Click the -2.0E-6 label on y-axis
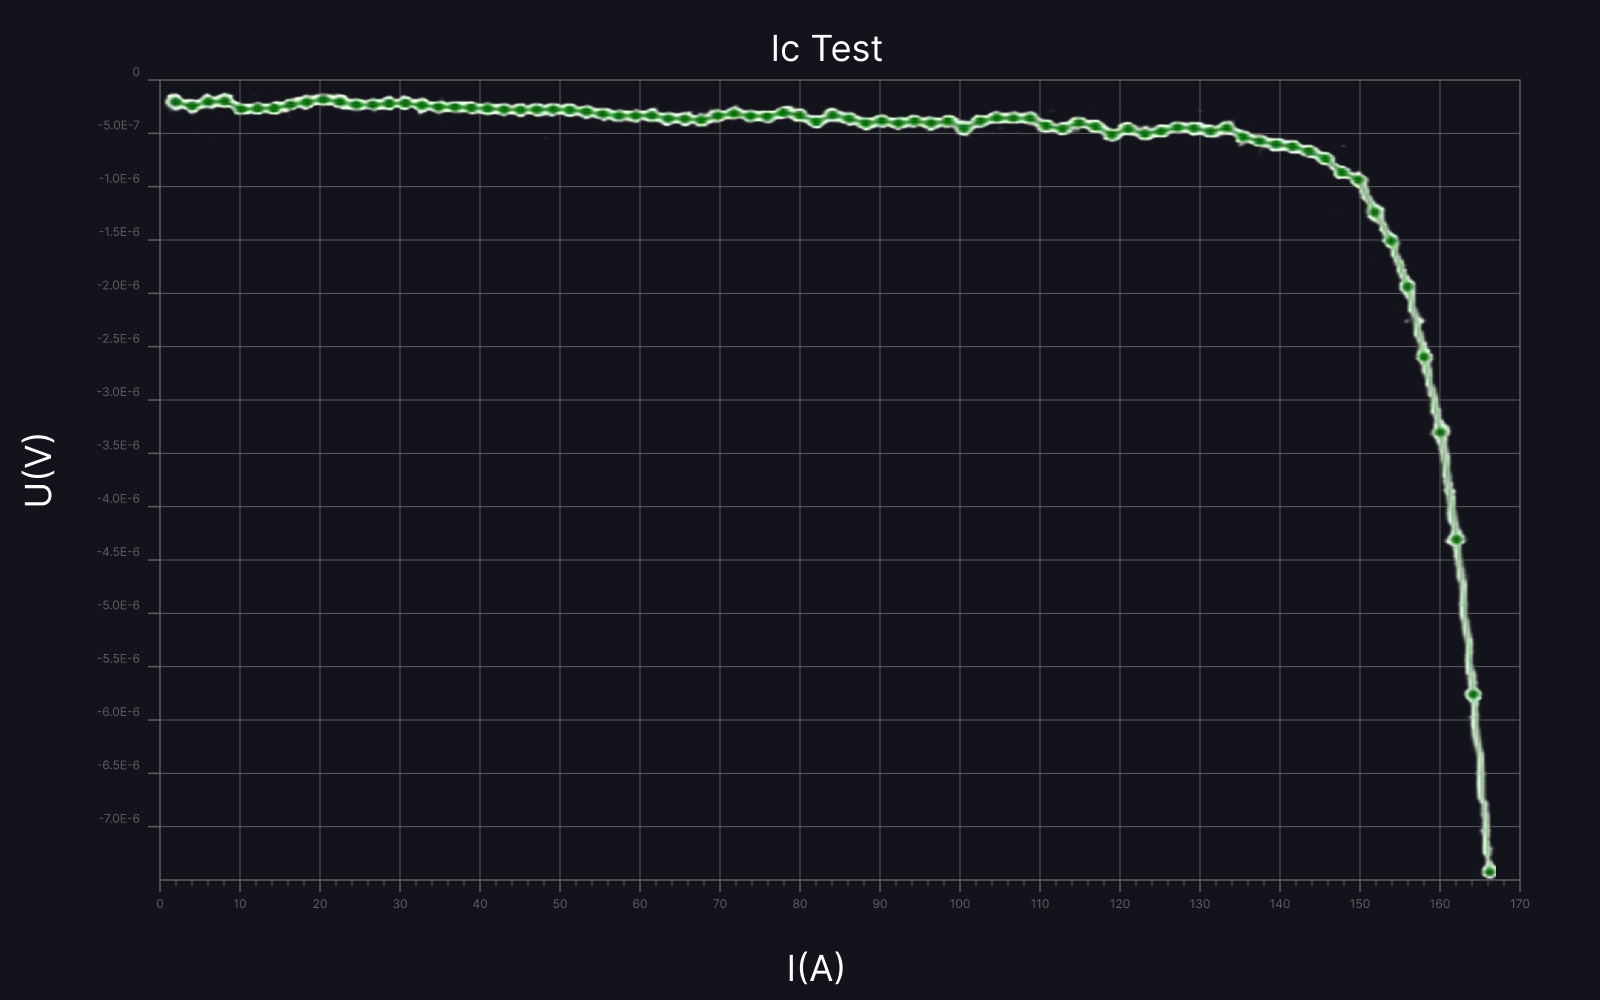This screenshot has height=1000, width=1600. point(118,286)
